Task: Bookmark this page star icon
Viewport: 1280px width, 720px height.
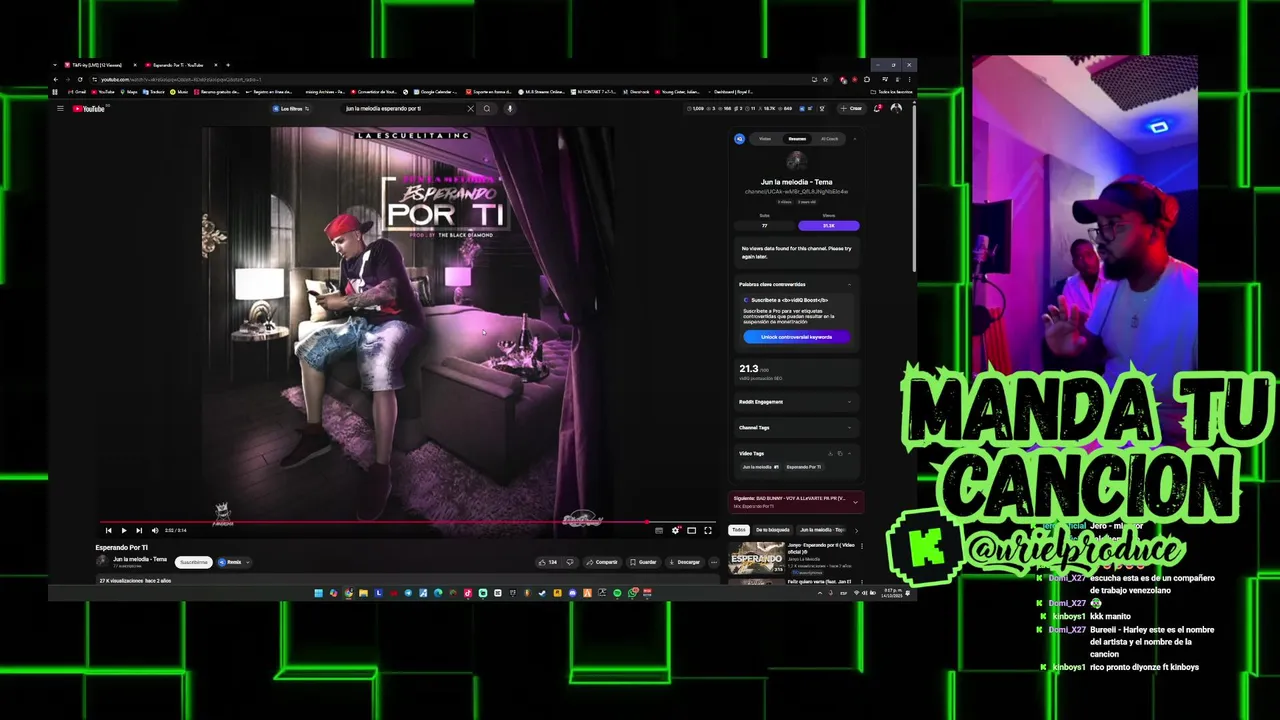Action: pyautogui.click(x=825, y=79)
